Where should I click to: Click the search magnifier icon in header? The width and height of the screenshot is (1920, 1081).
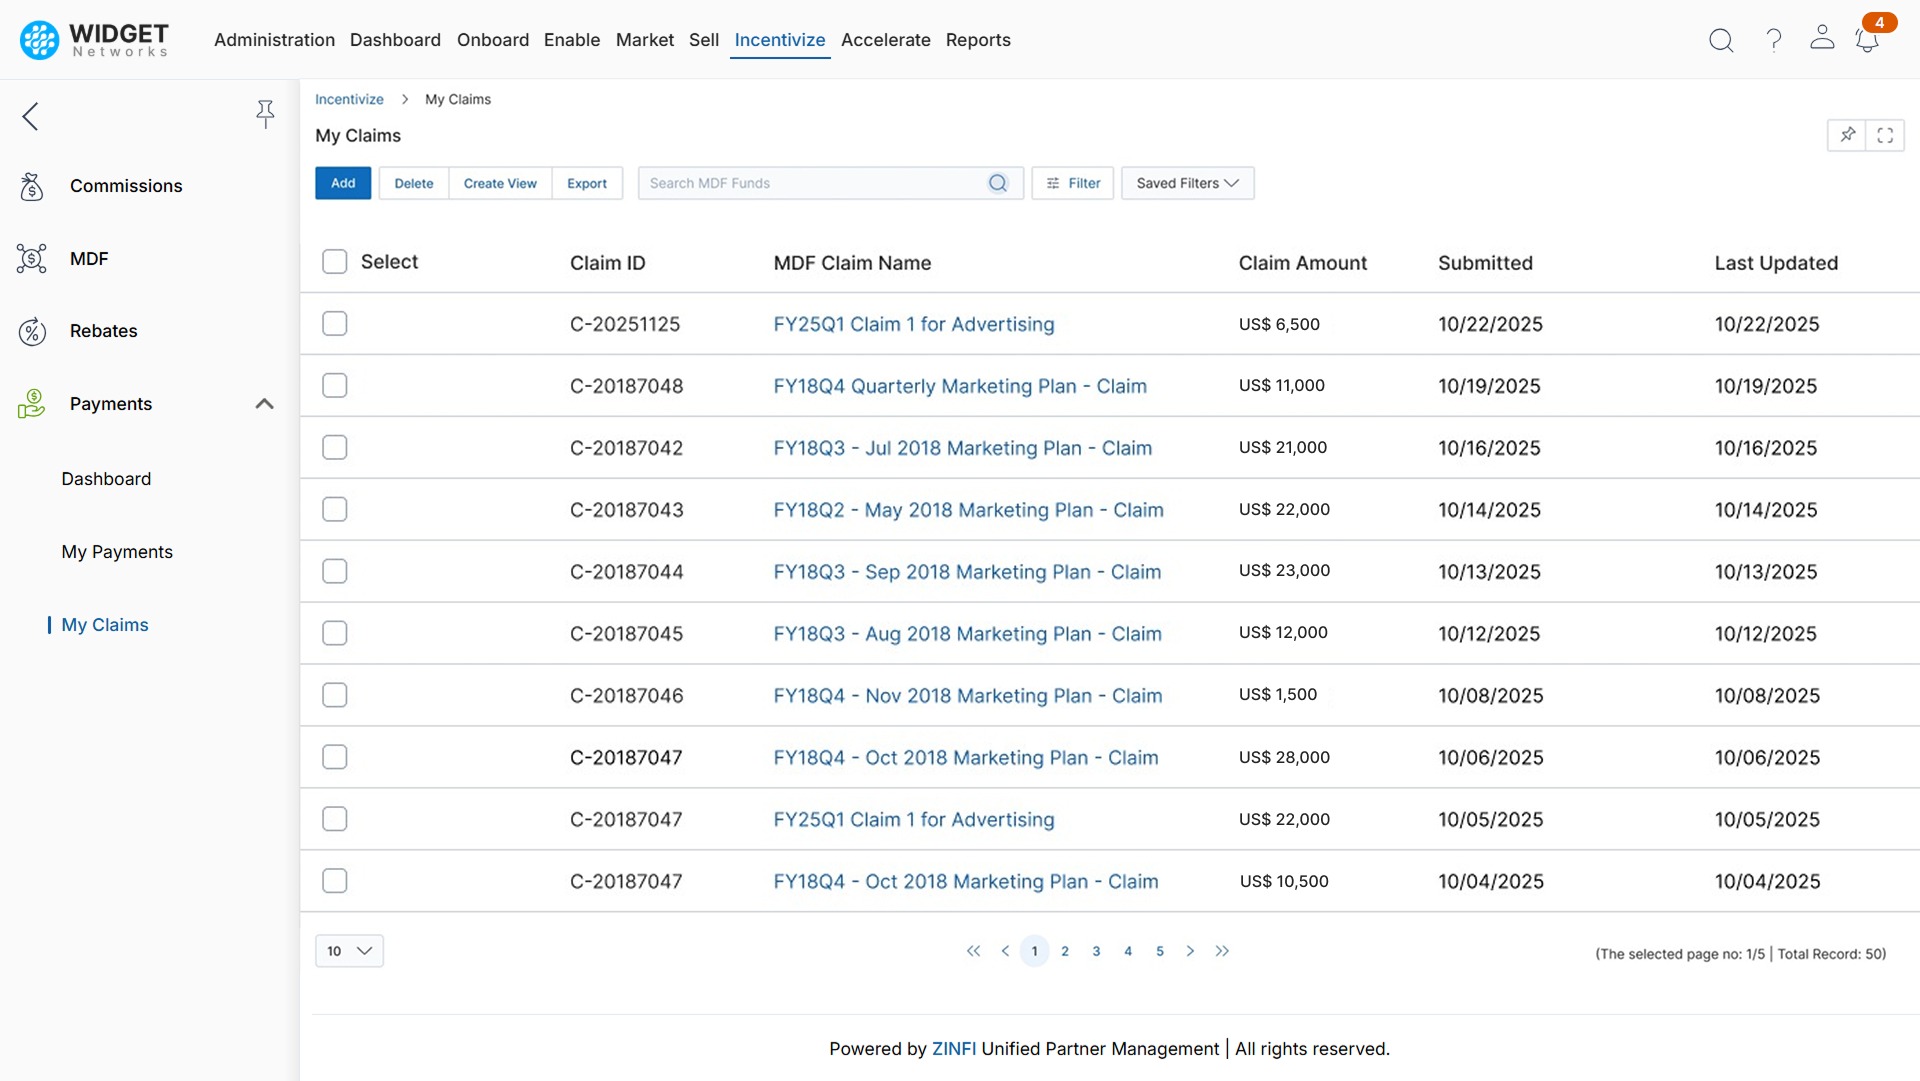tap(1721, 40)
